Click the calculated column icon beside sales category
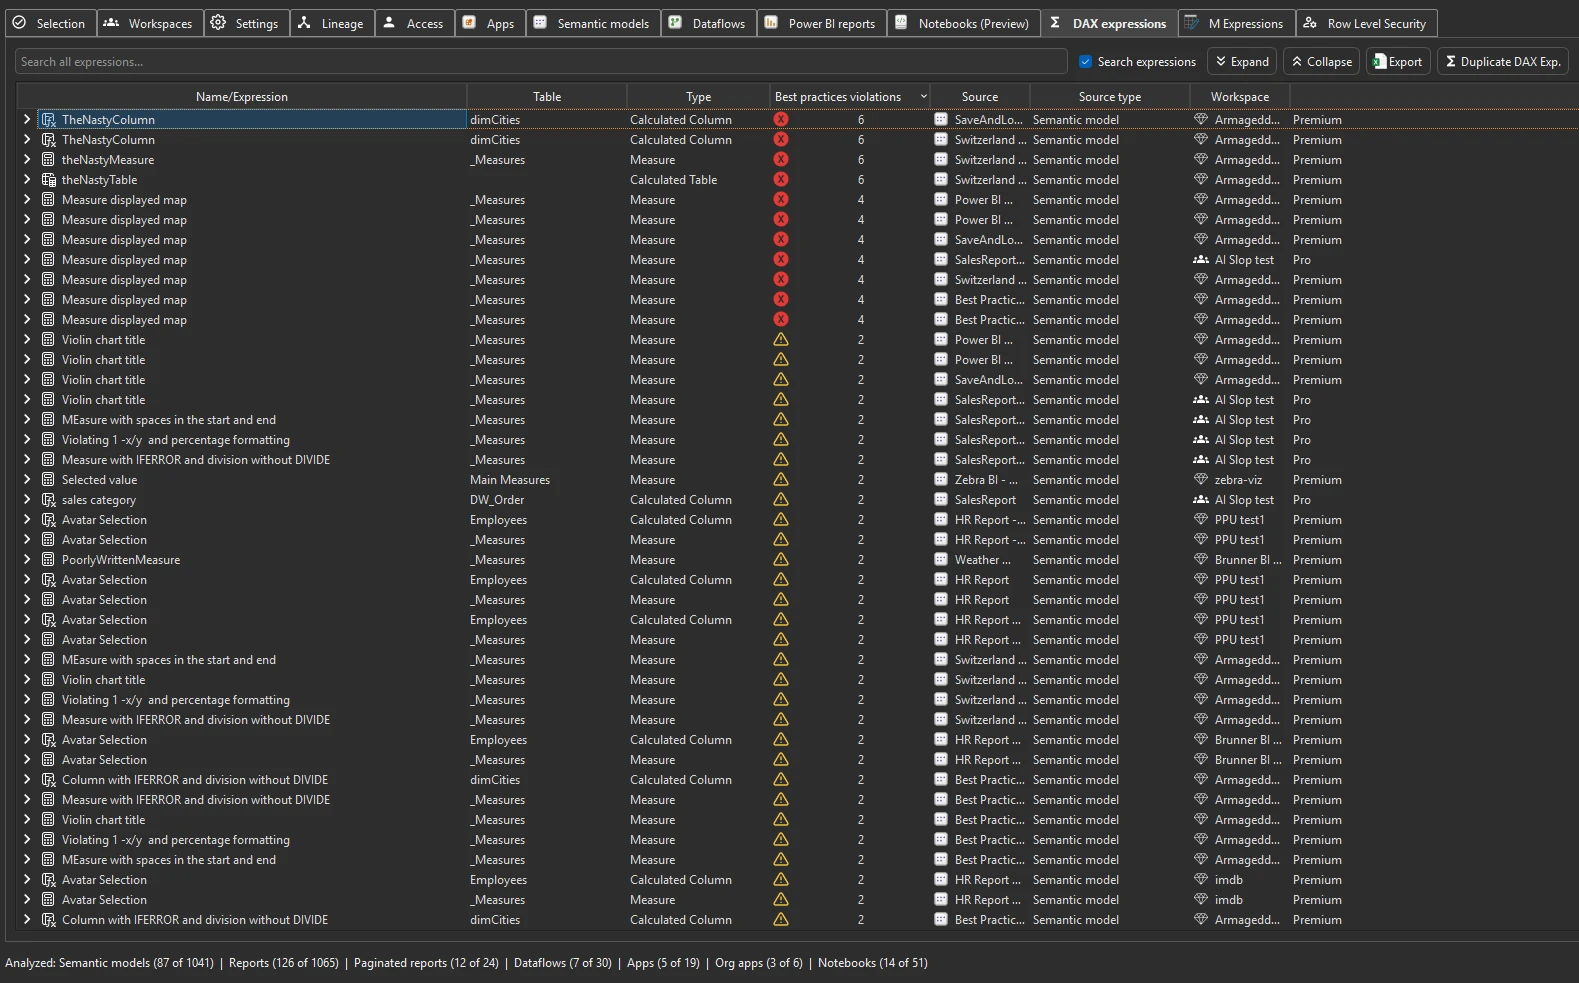This screenshot has height=983, width=1579. (48, 500)
